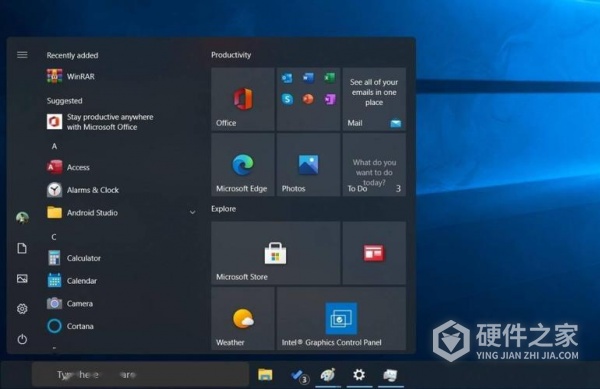
Task: Open the red News tile
Action: pos(374,253)
